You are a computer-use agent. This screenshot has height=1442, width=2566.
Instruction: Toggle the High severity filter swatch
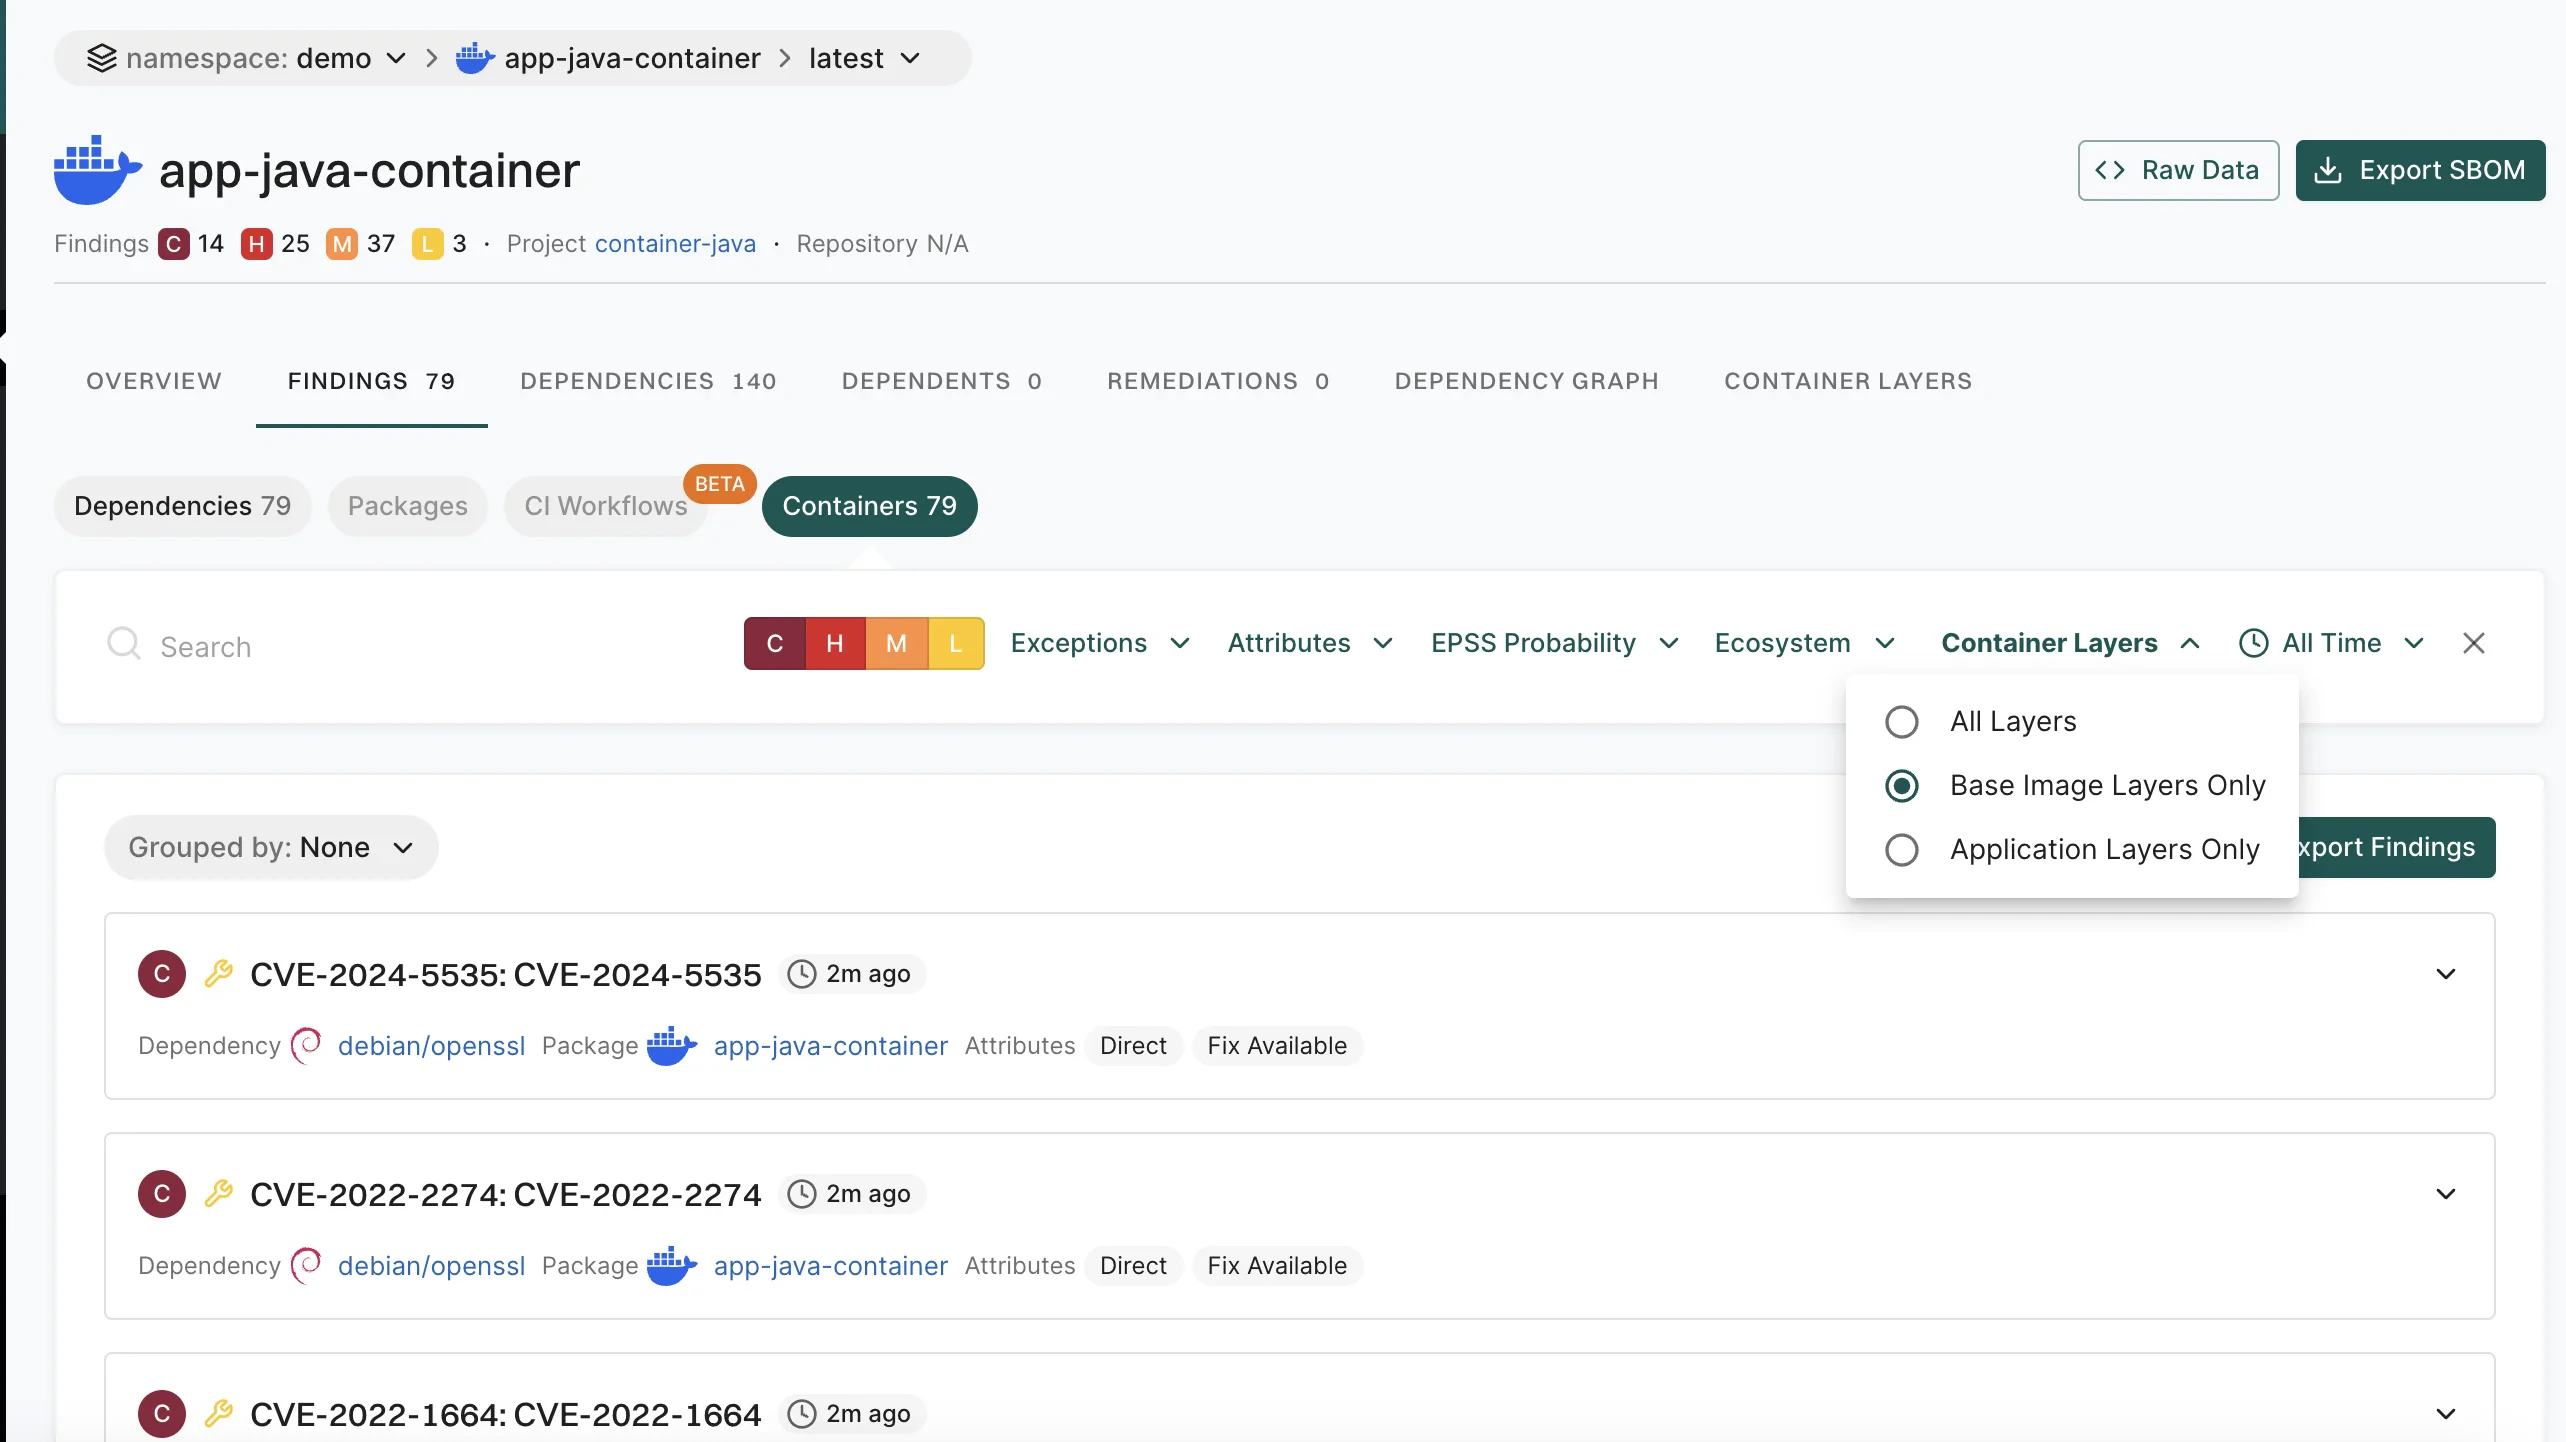click(835, 643)
